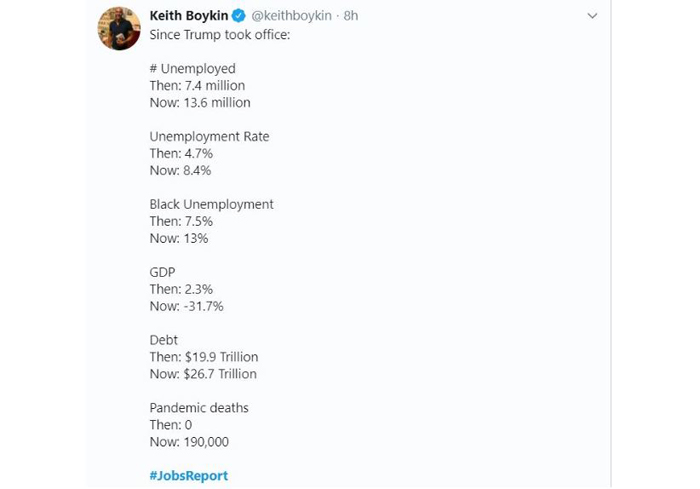Open the #JobsReport hashtag link
This screenshot has height=489, width=700.
click(189, 476)
